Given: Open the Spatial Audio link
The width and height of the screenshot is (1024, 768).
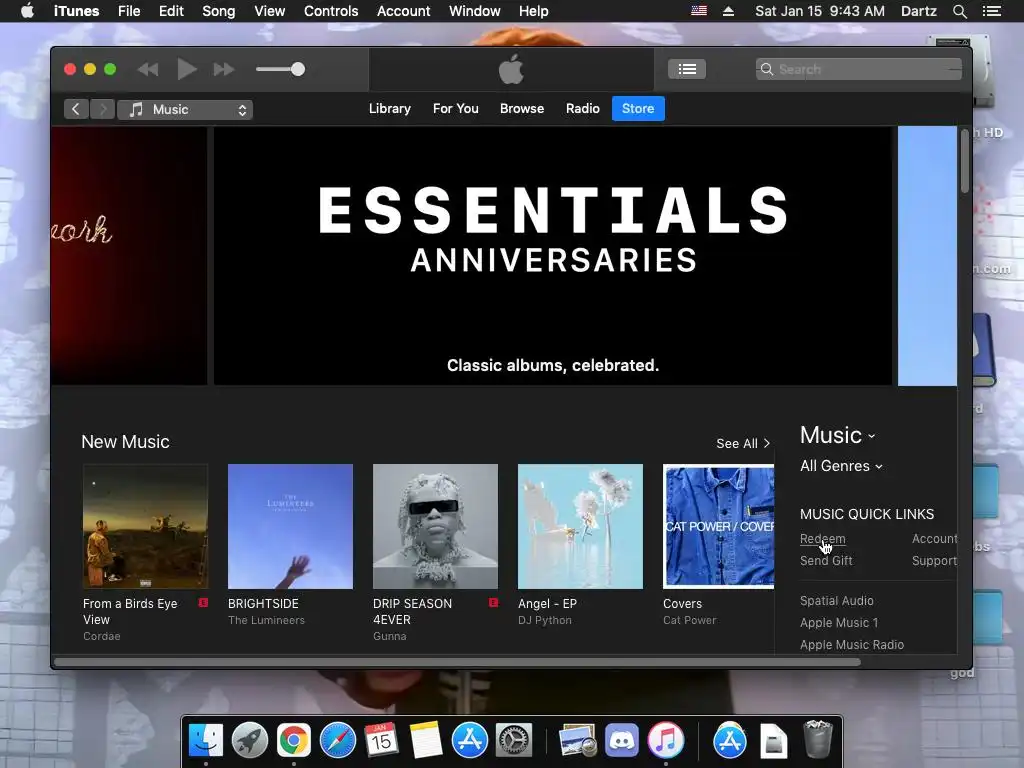Looking at the screenshot, I should [x=837, y=601].
